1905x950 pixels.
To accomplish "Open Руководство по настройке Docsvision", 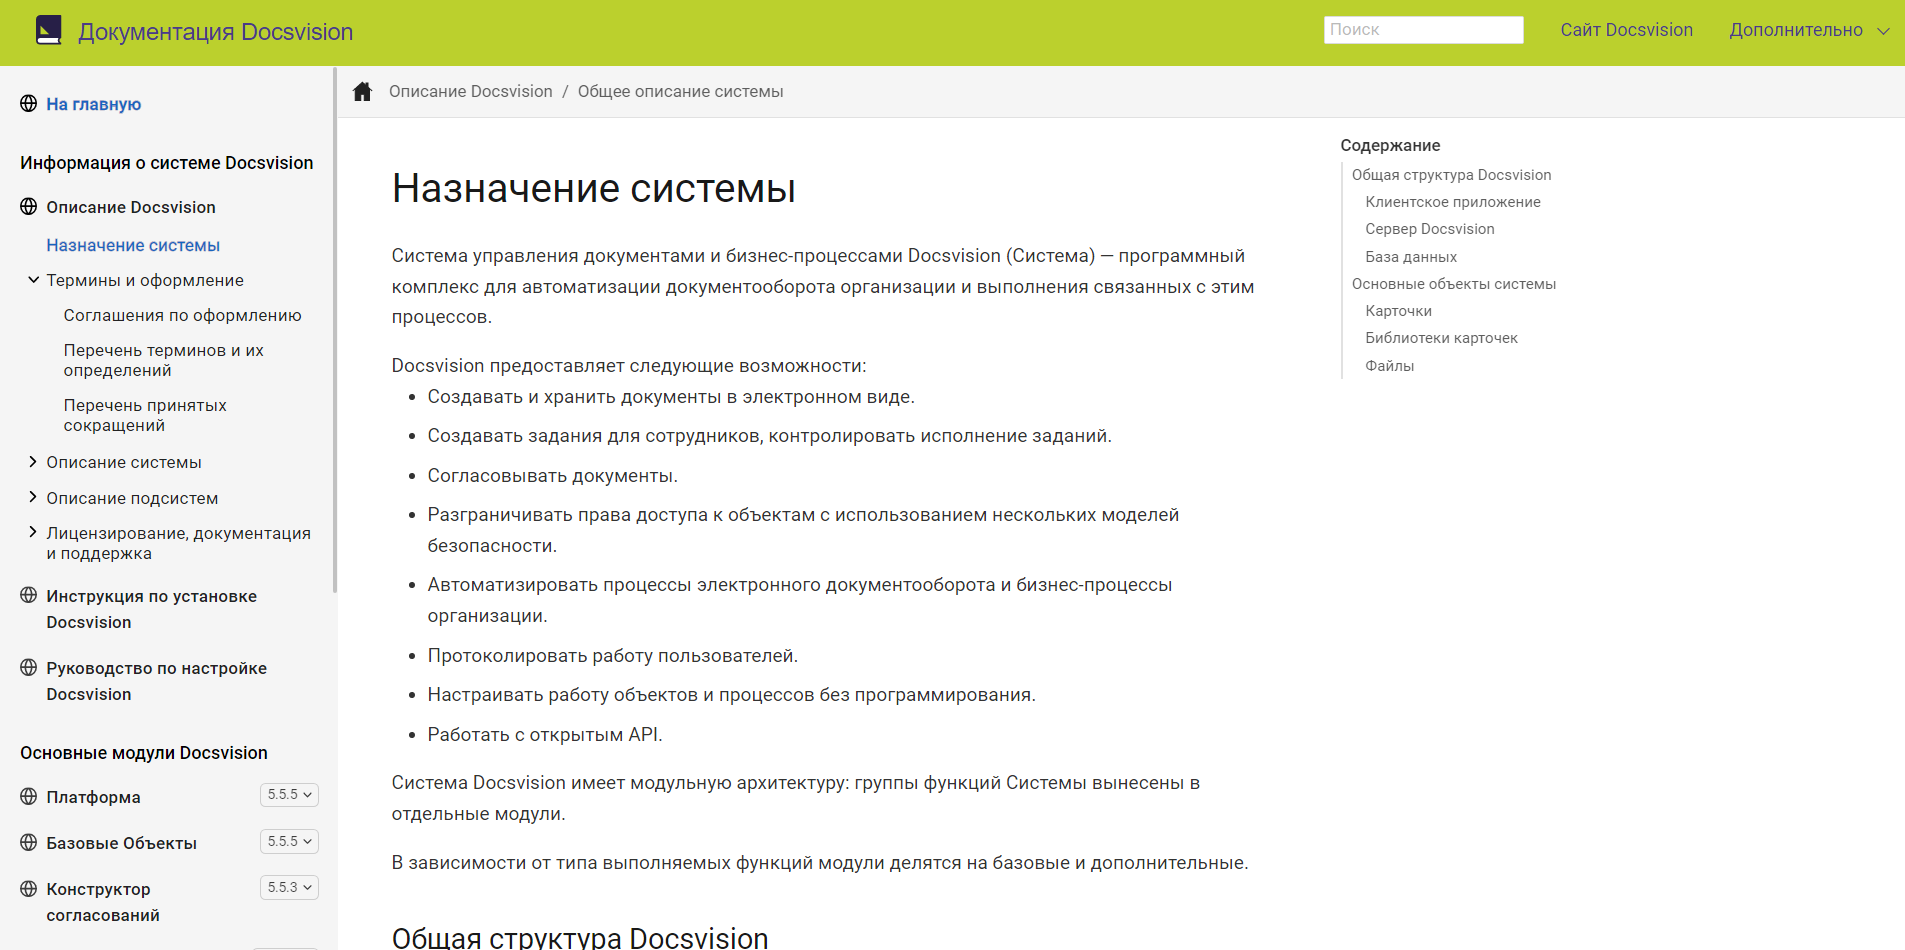I will [156, 681].
